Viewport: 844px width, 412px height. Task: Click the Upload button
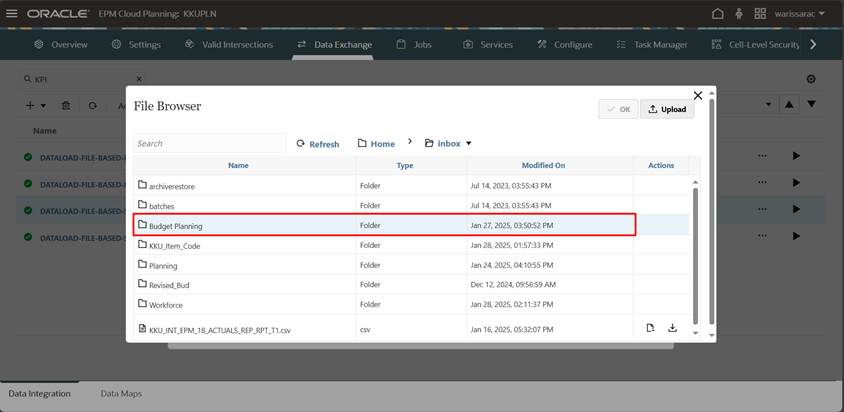[x=667, y=109]
